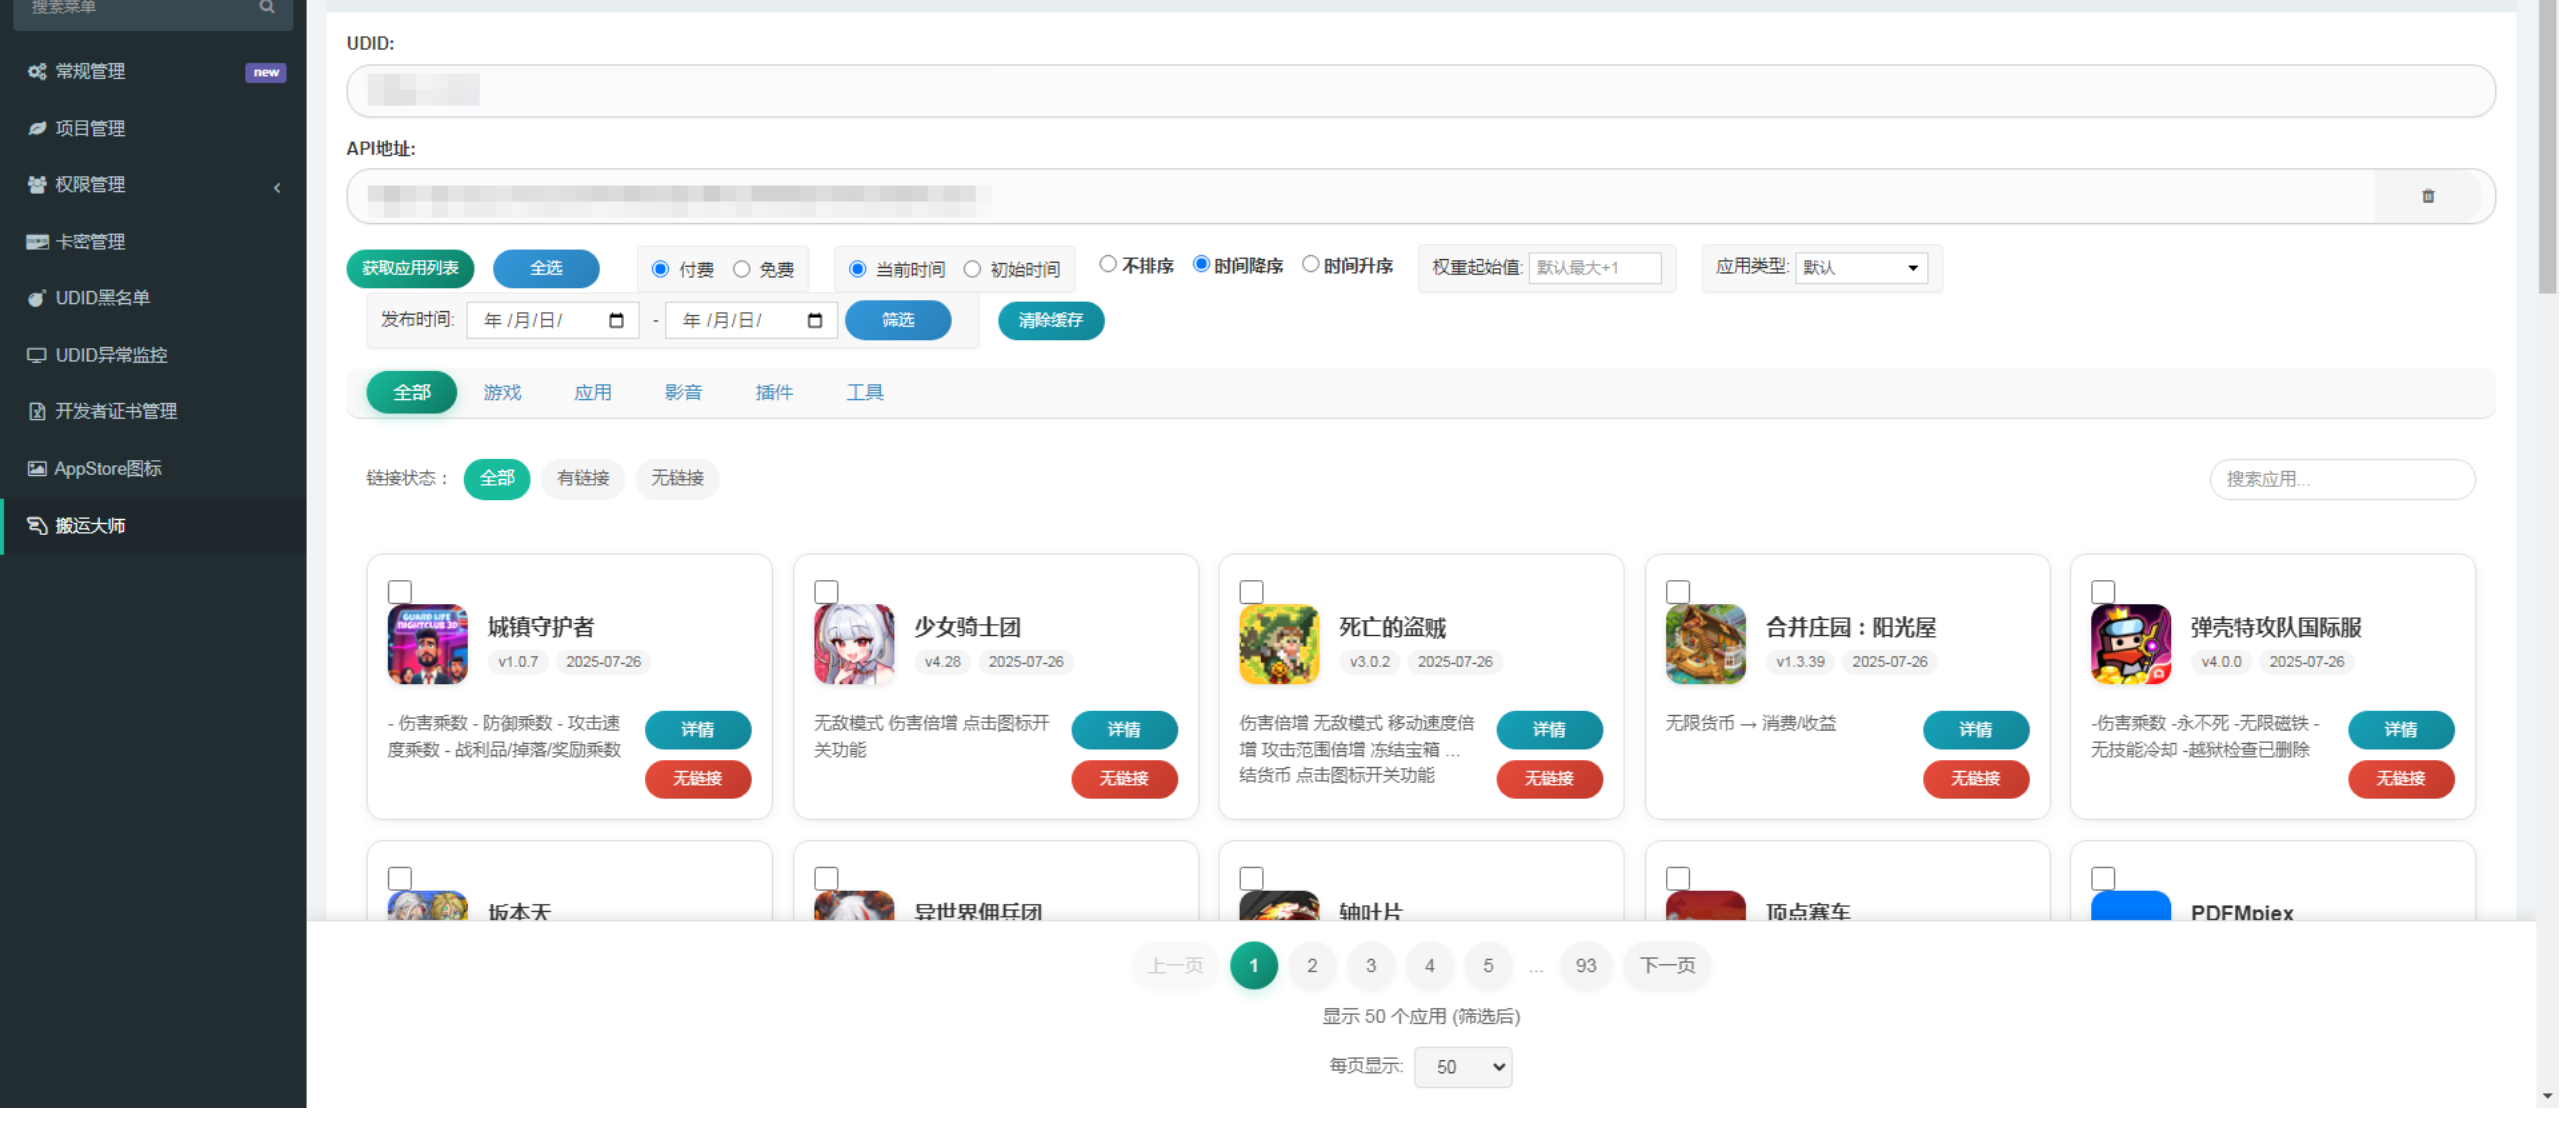This screenshot has height=1128, width=2560.
Task: Select 免费 radio button
Action: (741, 269)
